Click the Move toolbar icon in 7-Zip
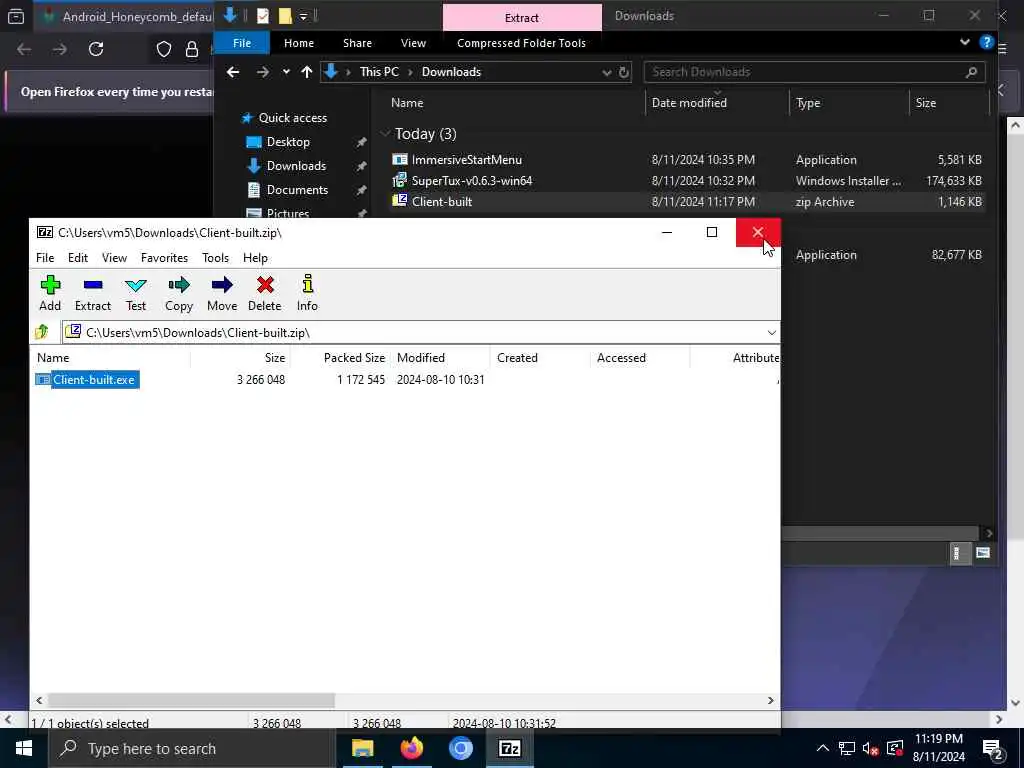The height and width of the screenshot is (768, 1024). [x=222, y=293]
